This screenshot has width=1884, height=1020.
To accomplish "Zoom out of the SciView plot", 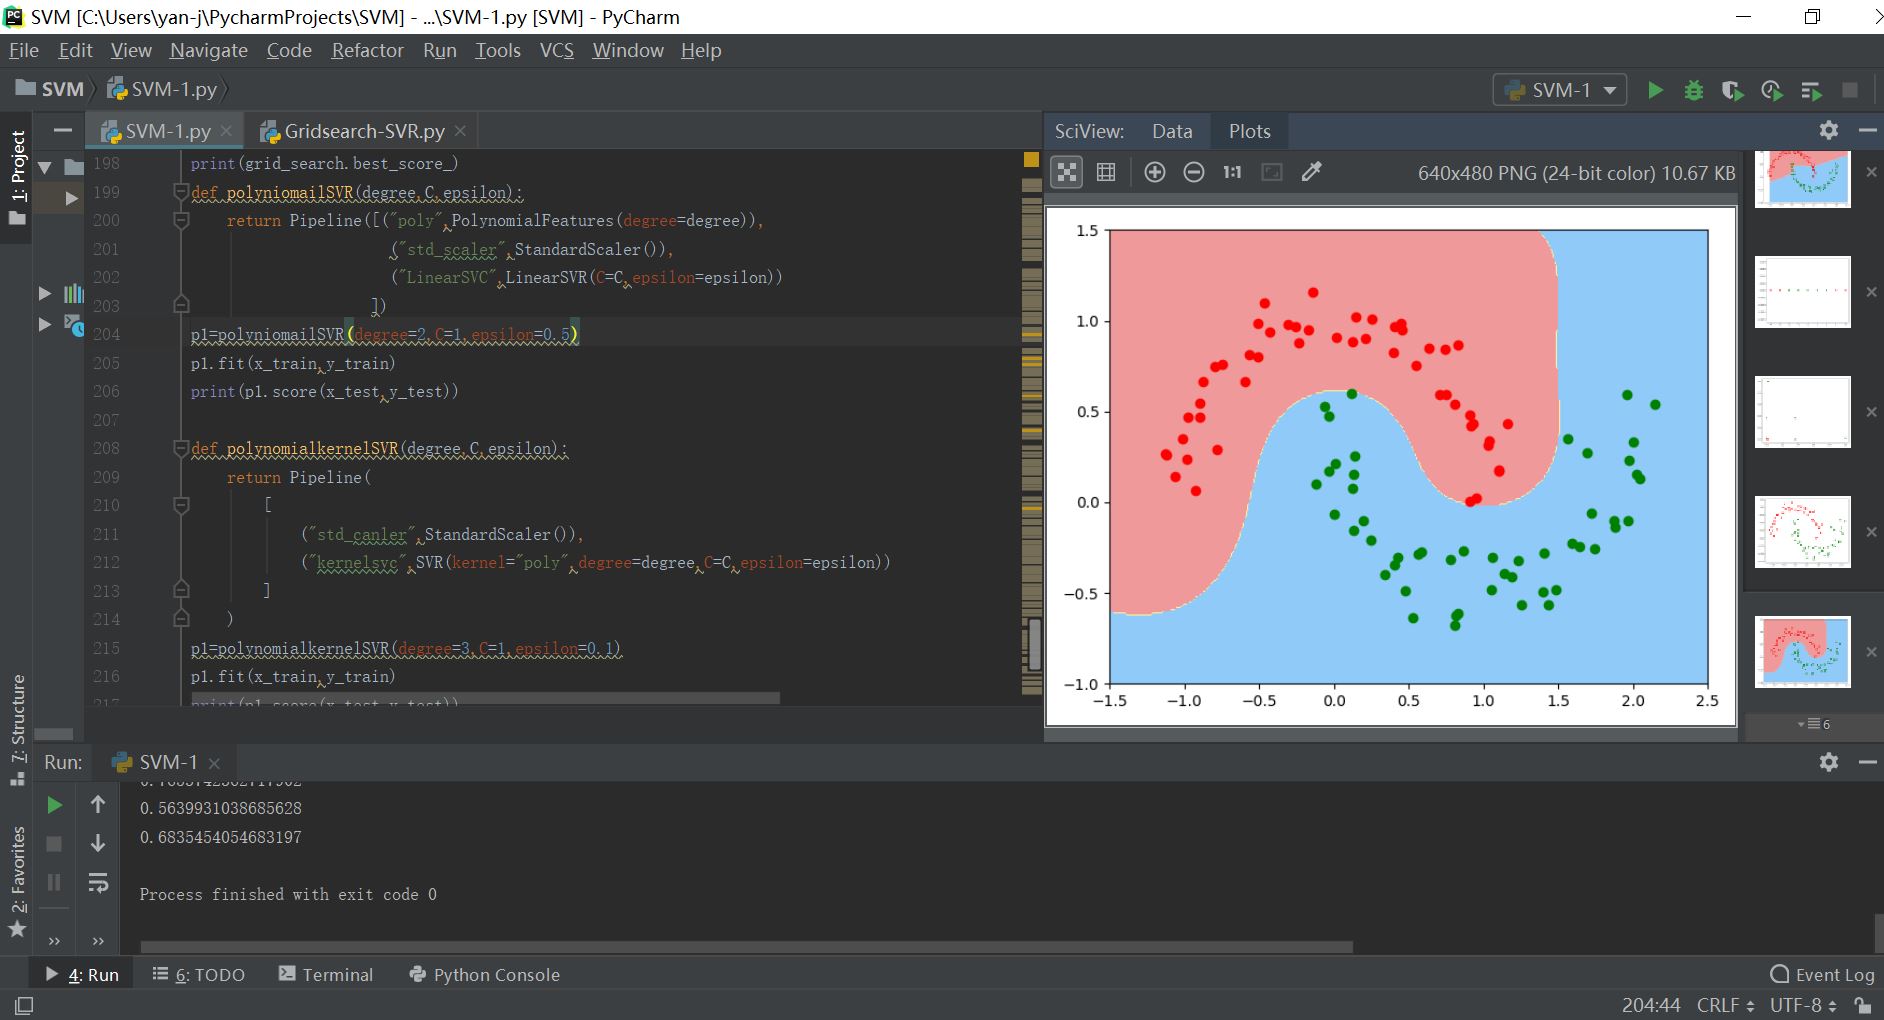I will [1193, 172].
